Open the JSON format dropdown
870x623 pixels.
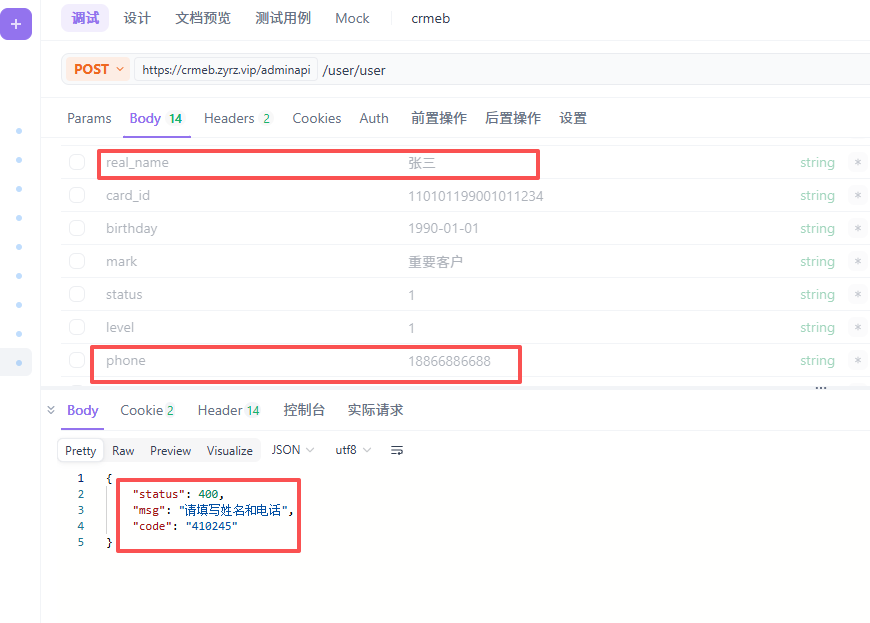292,450
